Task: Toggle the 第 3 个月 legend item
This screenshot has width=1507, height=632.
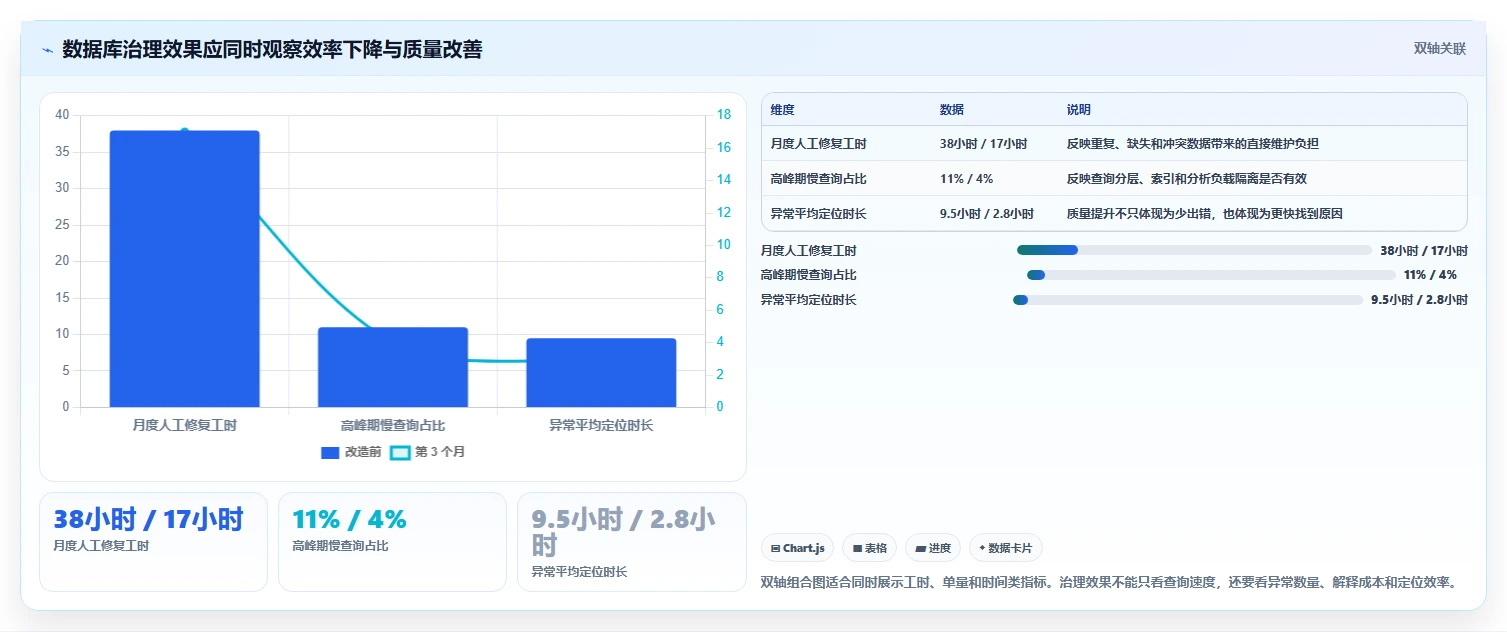Action: [427, 452]
